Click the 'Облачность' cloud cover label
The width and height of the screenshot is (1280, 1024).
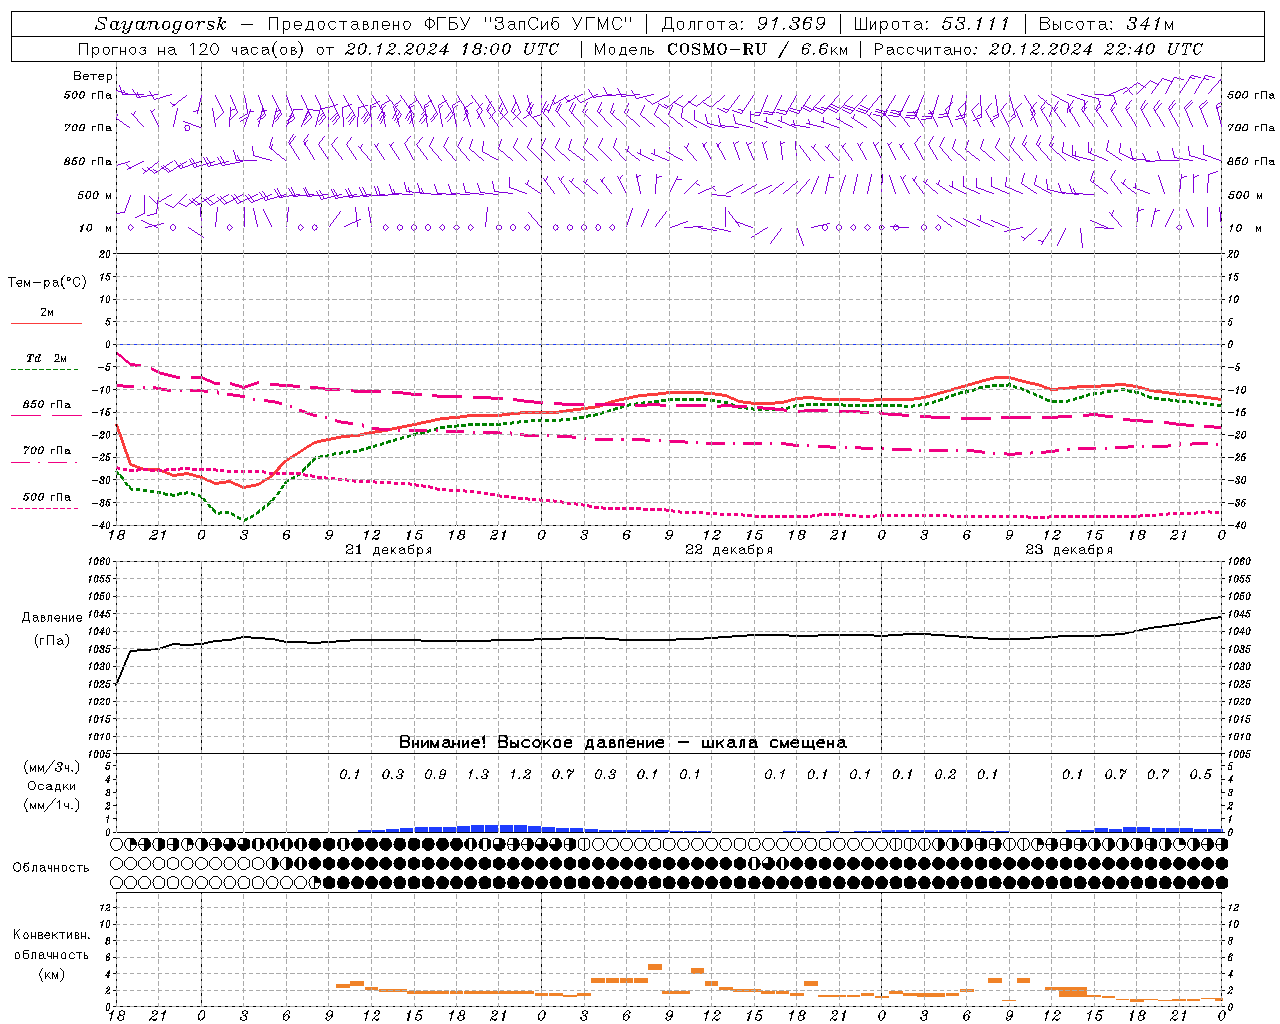(51, 867)
